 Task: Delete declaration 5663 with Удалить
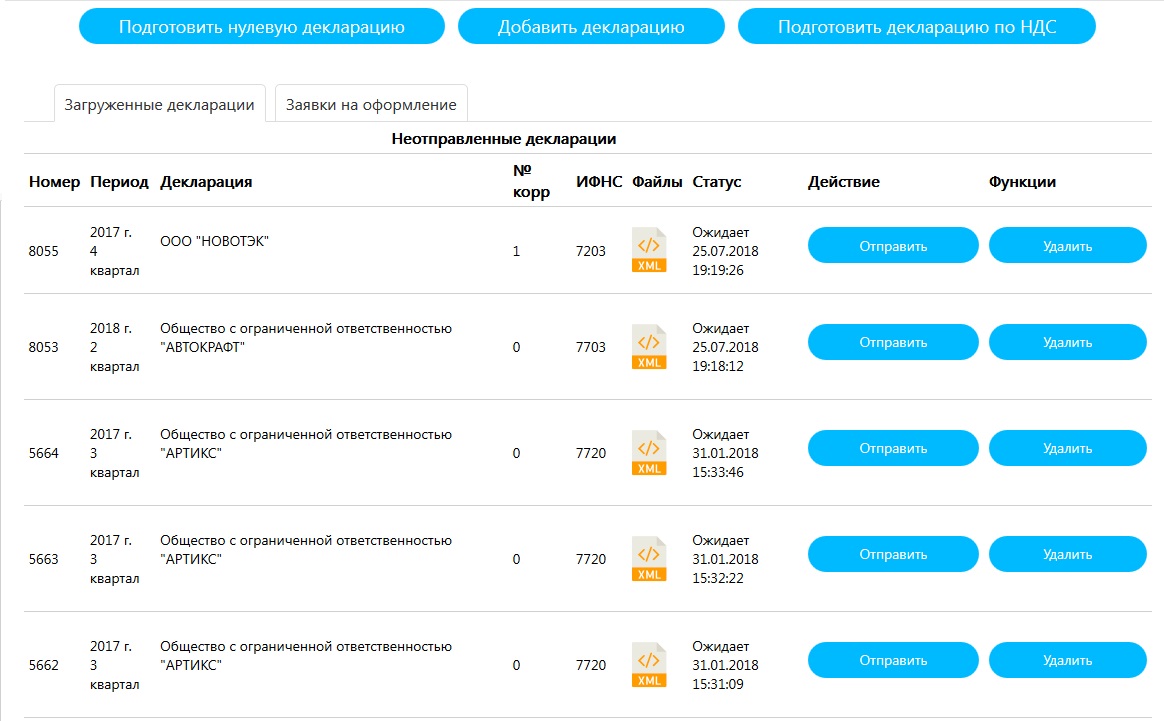point(1067,555)
